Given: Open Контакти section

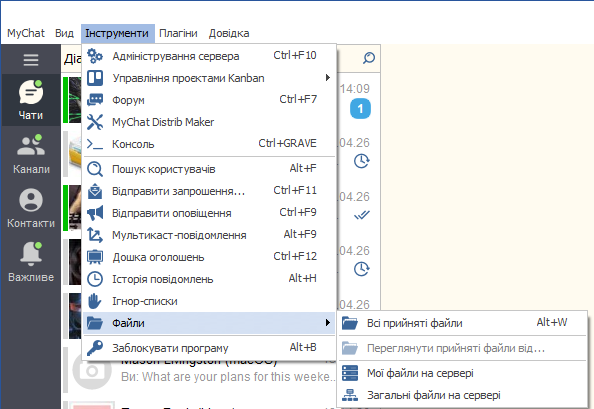Looking at the screenshot, I should click(x=31, y=208).
